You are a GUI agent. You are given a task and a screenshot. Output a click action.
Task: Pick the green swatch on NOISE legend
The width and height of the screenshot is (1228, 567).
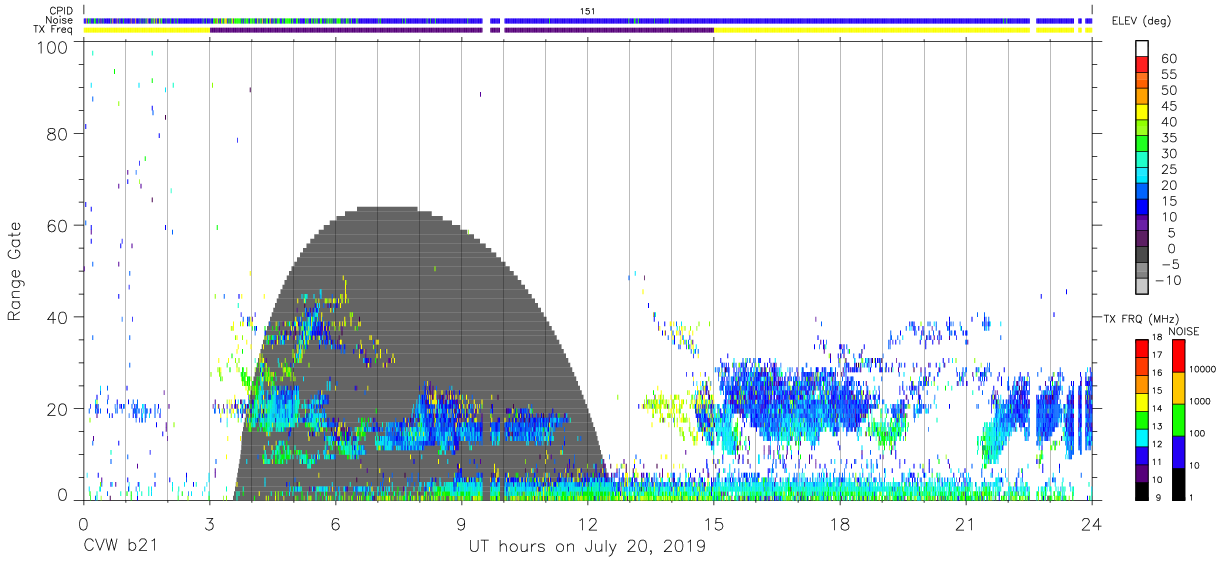(x=1177, y=419)
